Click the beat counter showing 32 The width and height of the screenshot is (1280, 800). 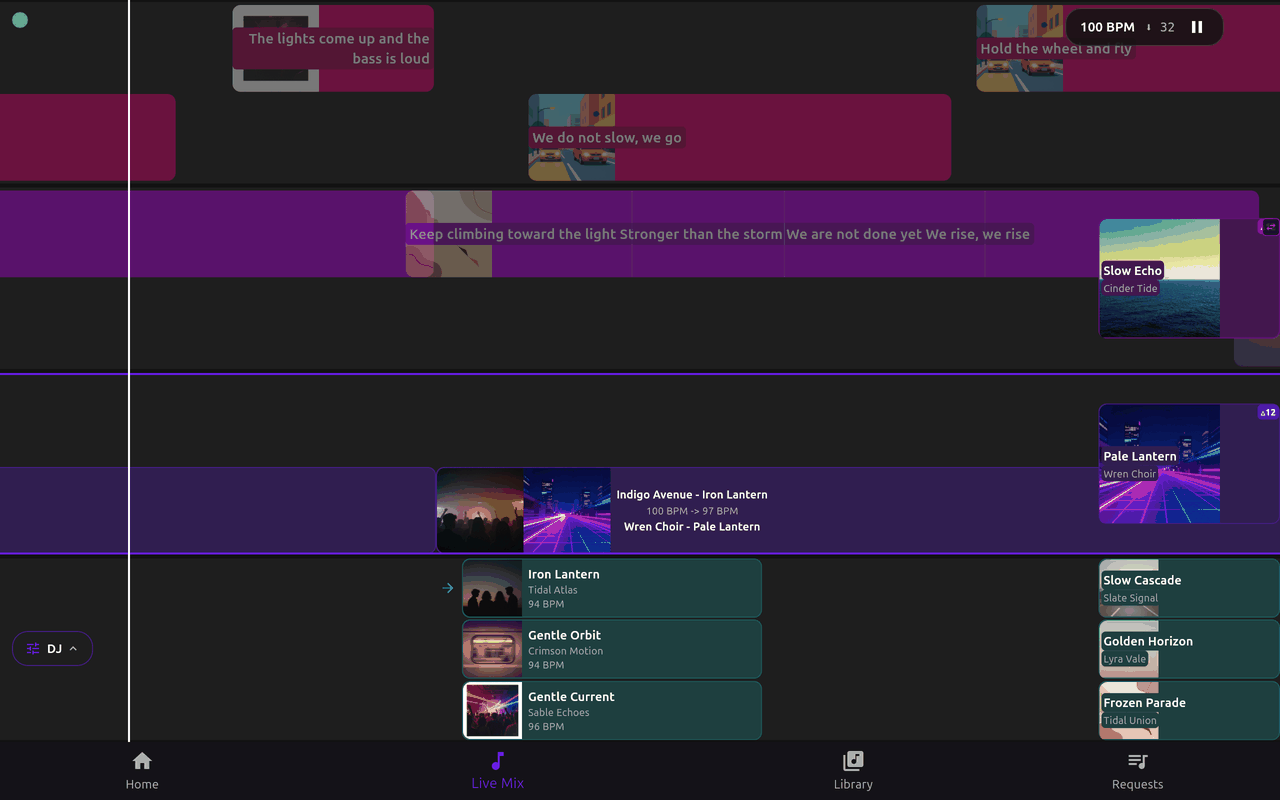(x=1167, y=27)
